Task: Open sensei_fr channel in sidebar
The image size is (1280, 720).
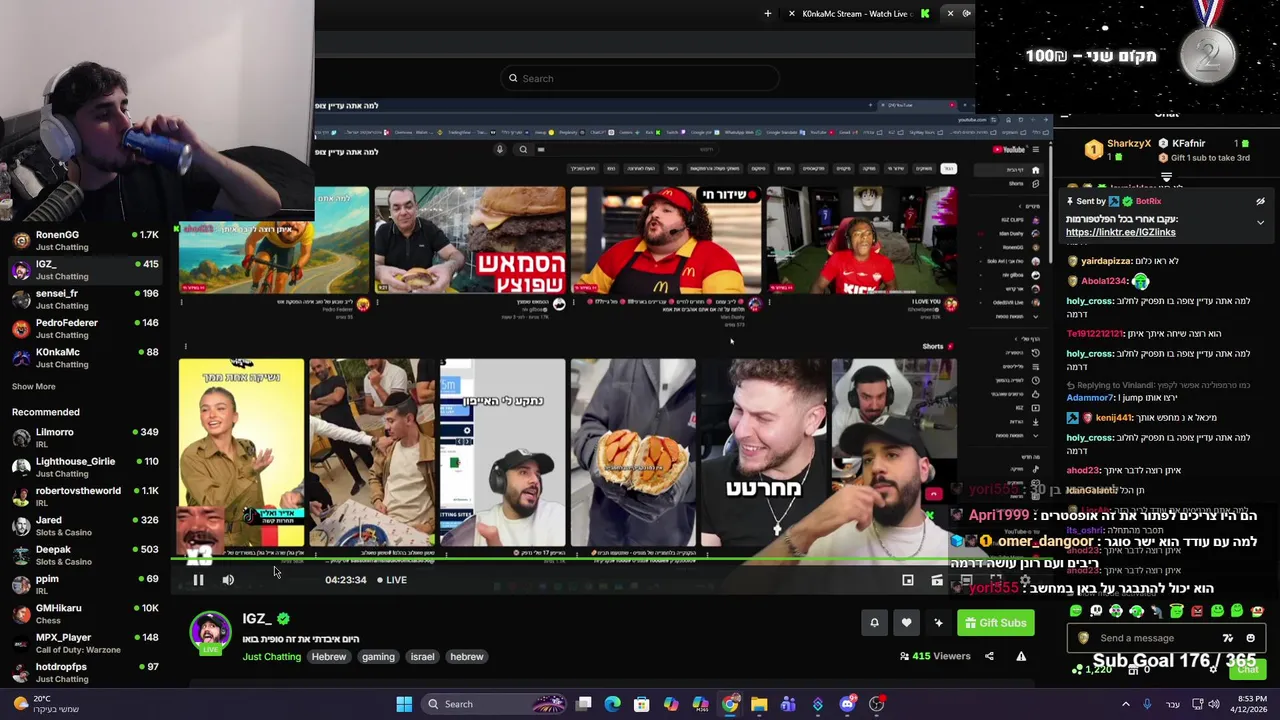Action: point(85,299)
